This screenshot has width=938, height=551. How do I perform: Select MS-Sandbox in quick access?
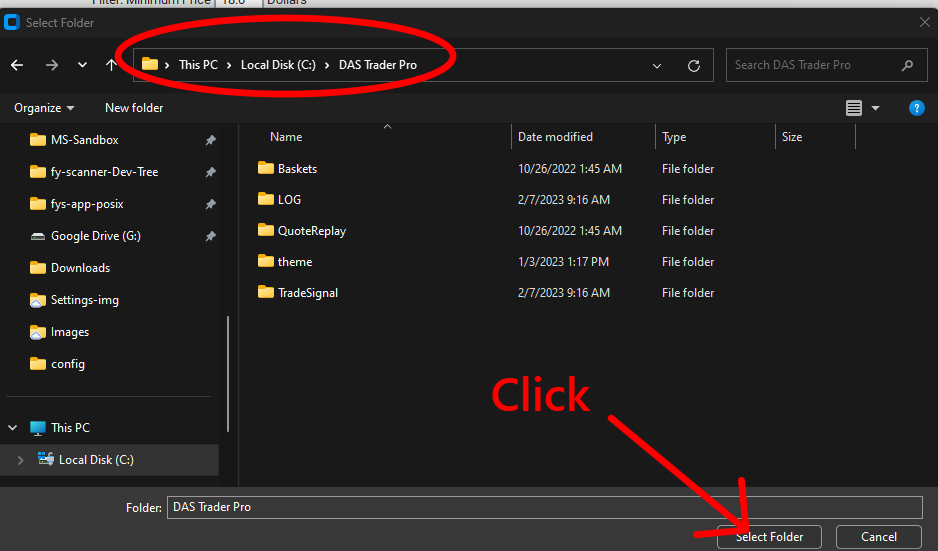click(84, 140)
